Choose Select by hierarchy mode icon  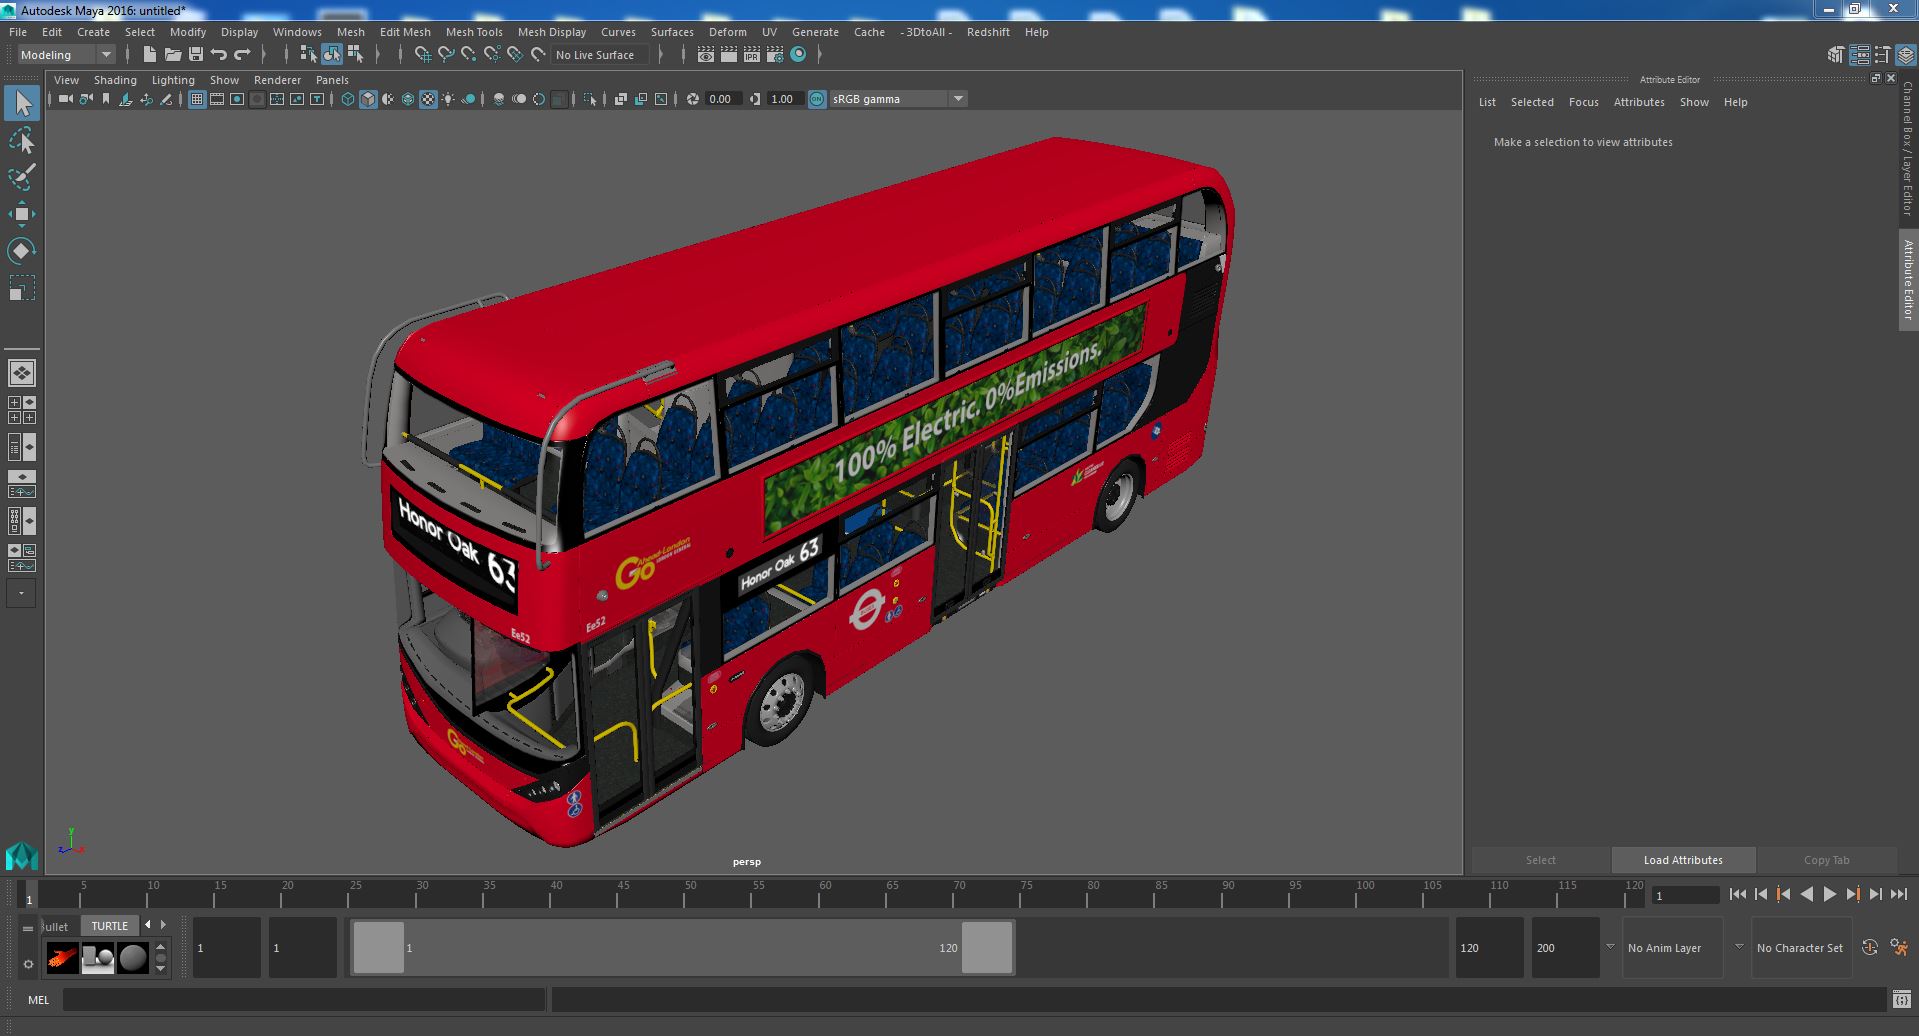pyautogui.click(x=308, y=55)
